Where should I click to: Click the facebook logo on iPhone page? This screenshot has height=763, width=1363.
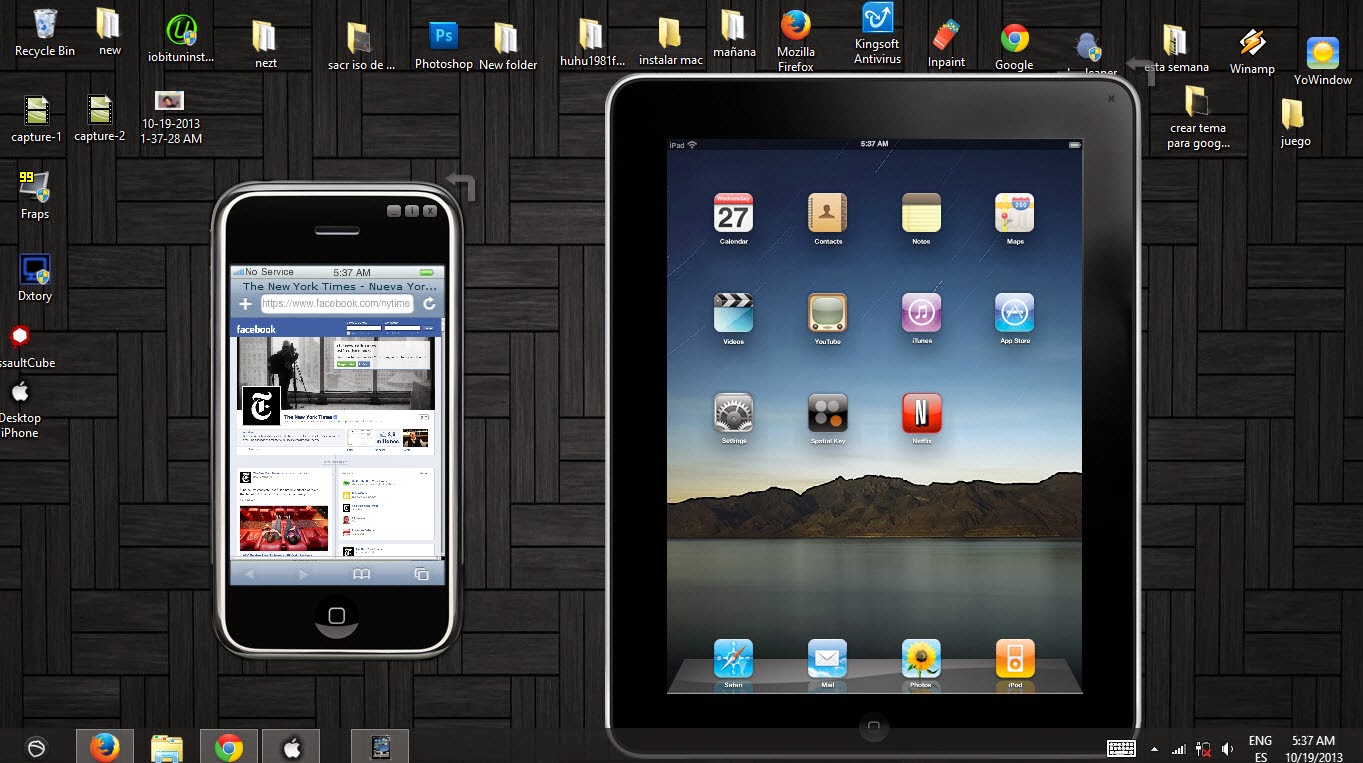[x=256, y=329]
